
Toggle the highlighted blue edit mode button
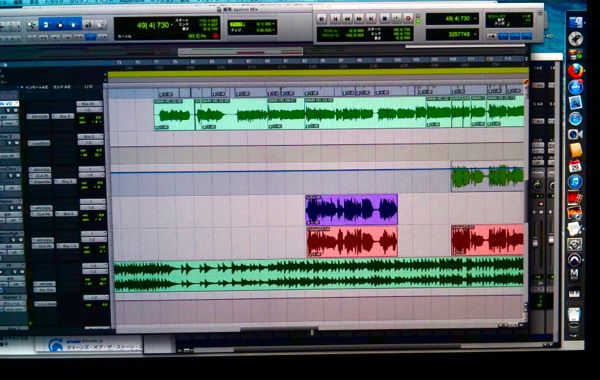[x=91, y=37]
